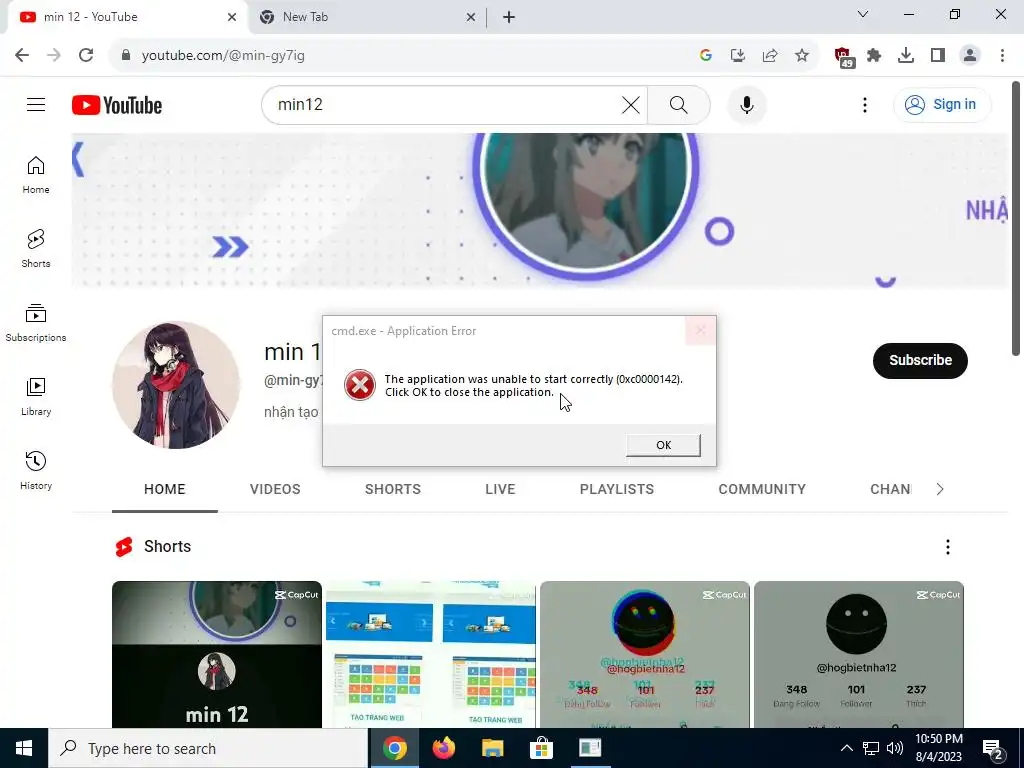The width and height of the screenshot is (1024, 768).
Task: Close the min 12 - YouTube tab
Action: [x=232, y=17]
